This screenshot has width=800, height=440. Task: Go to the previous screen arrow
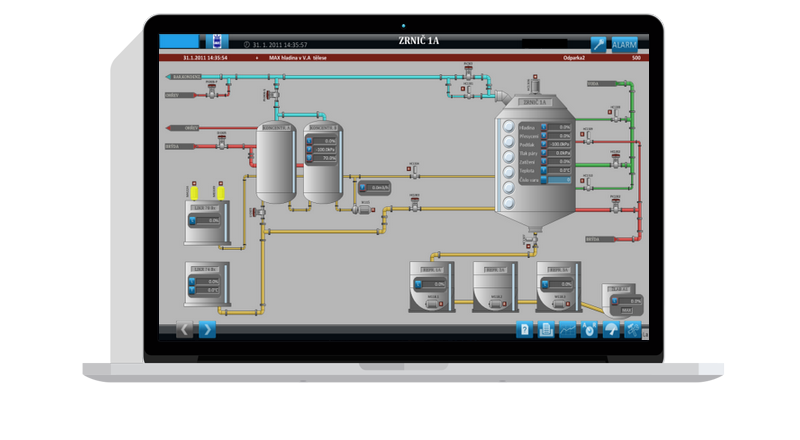click(x=185, y=328)
